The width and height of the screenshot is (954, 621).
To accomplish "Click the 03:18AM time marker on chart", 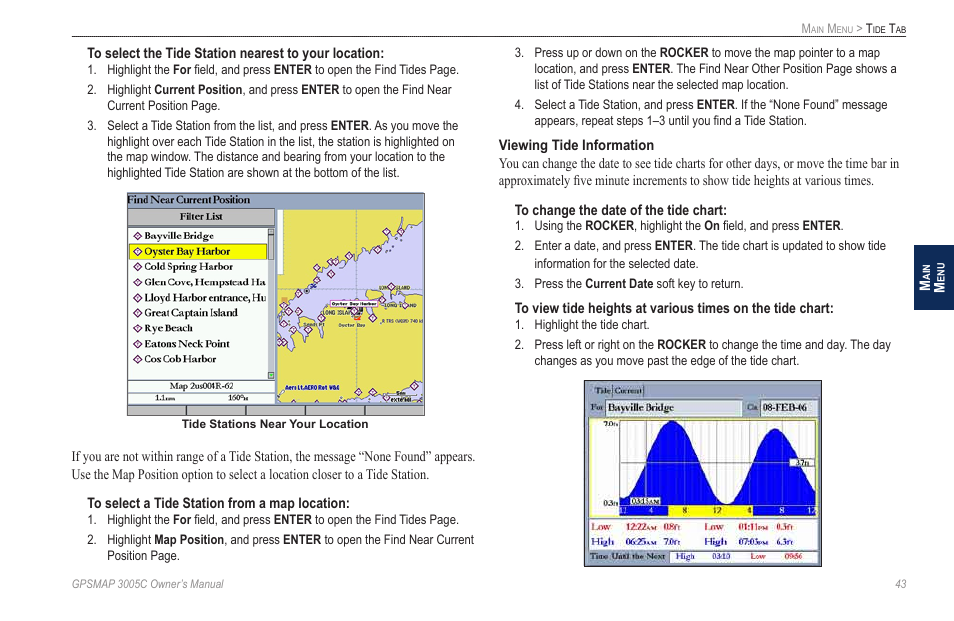I will 645,501.
